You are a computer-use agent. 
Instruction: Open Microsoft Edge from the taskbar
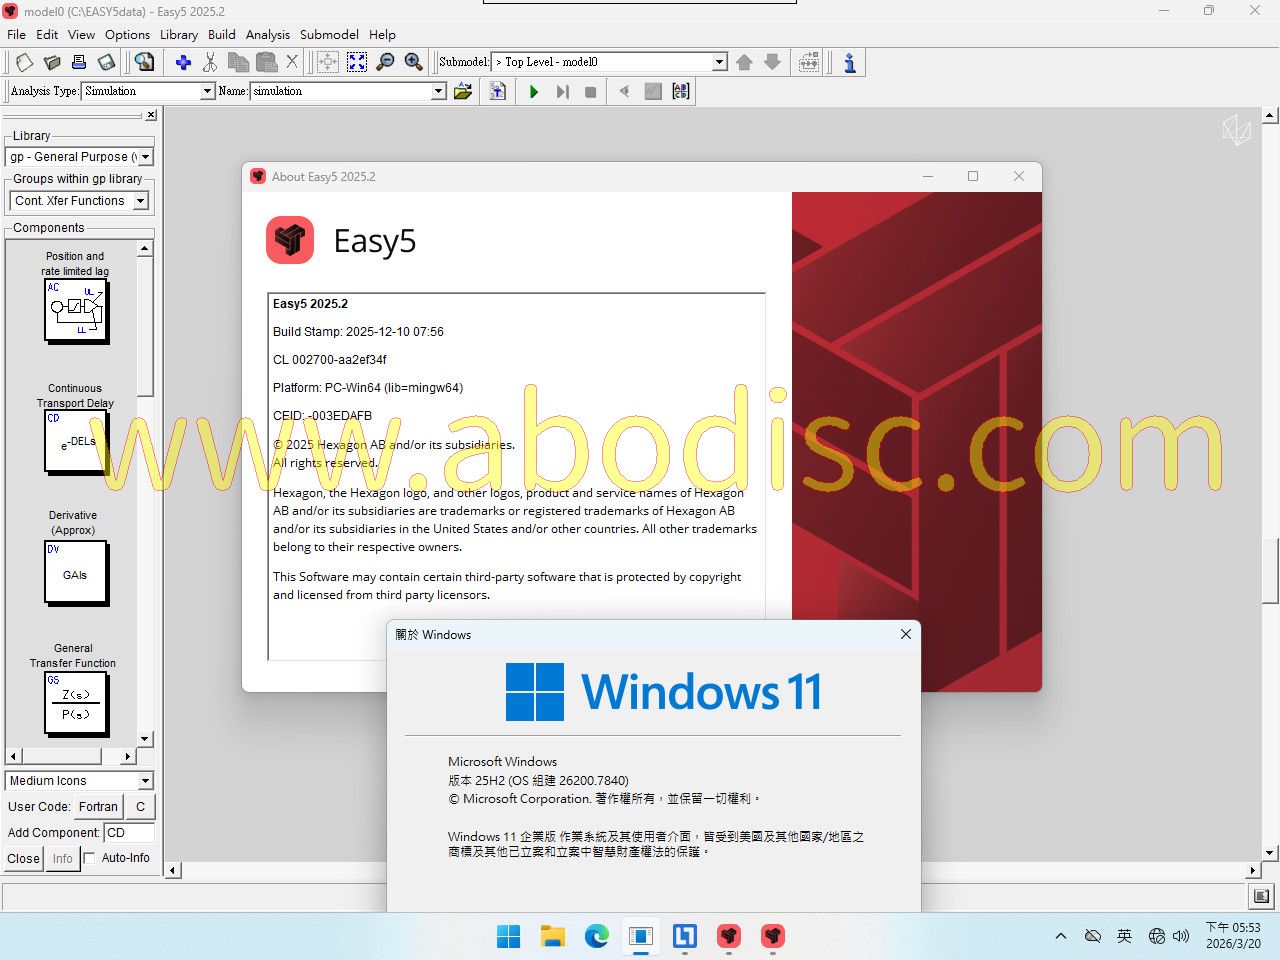tap(597, 936)
